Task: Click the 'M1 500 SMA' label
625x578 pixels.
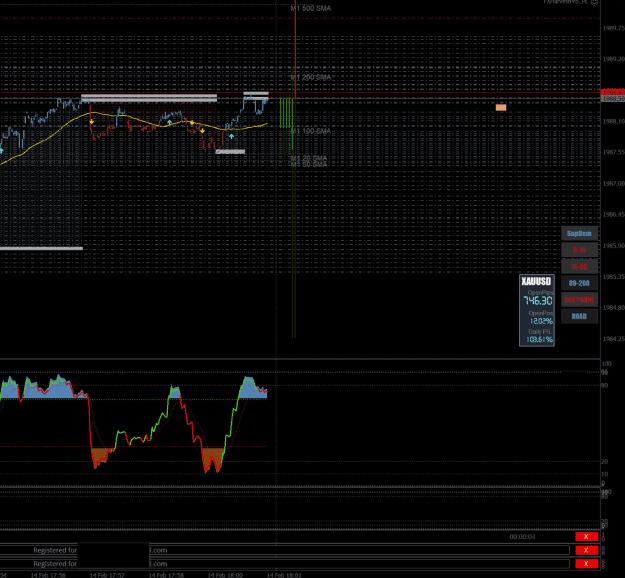Action: (311, 8)
